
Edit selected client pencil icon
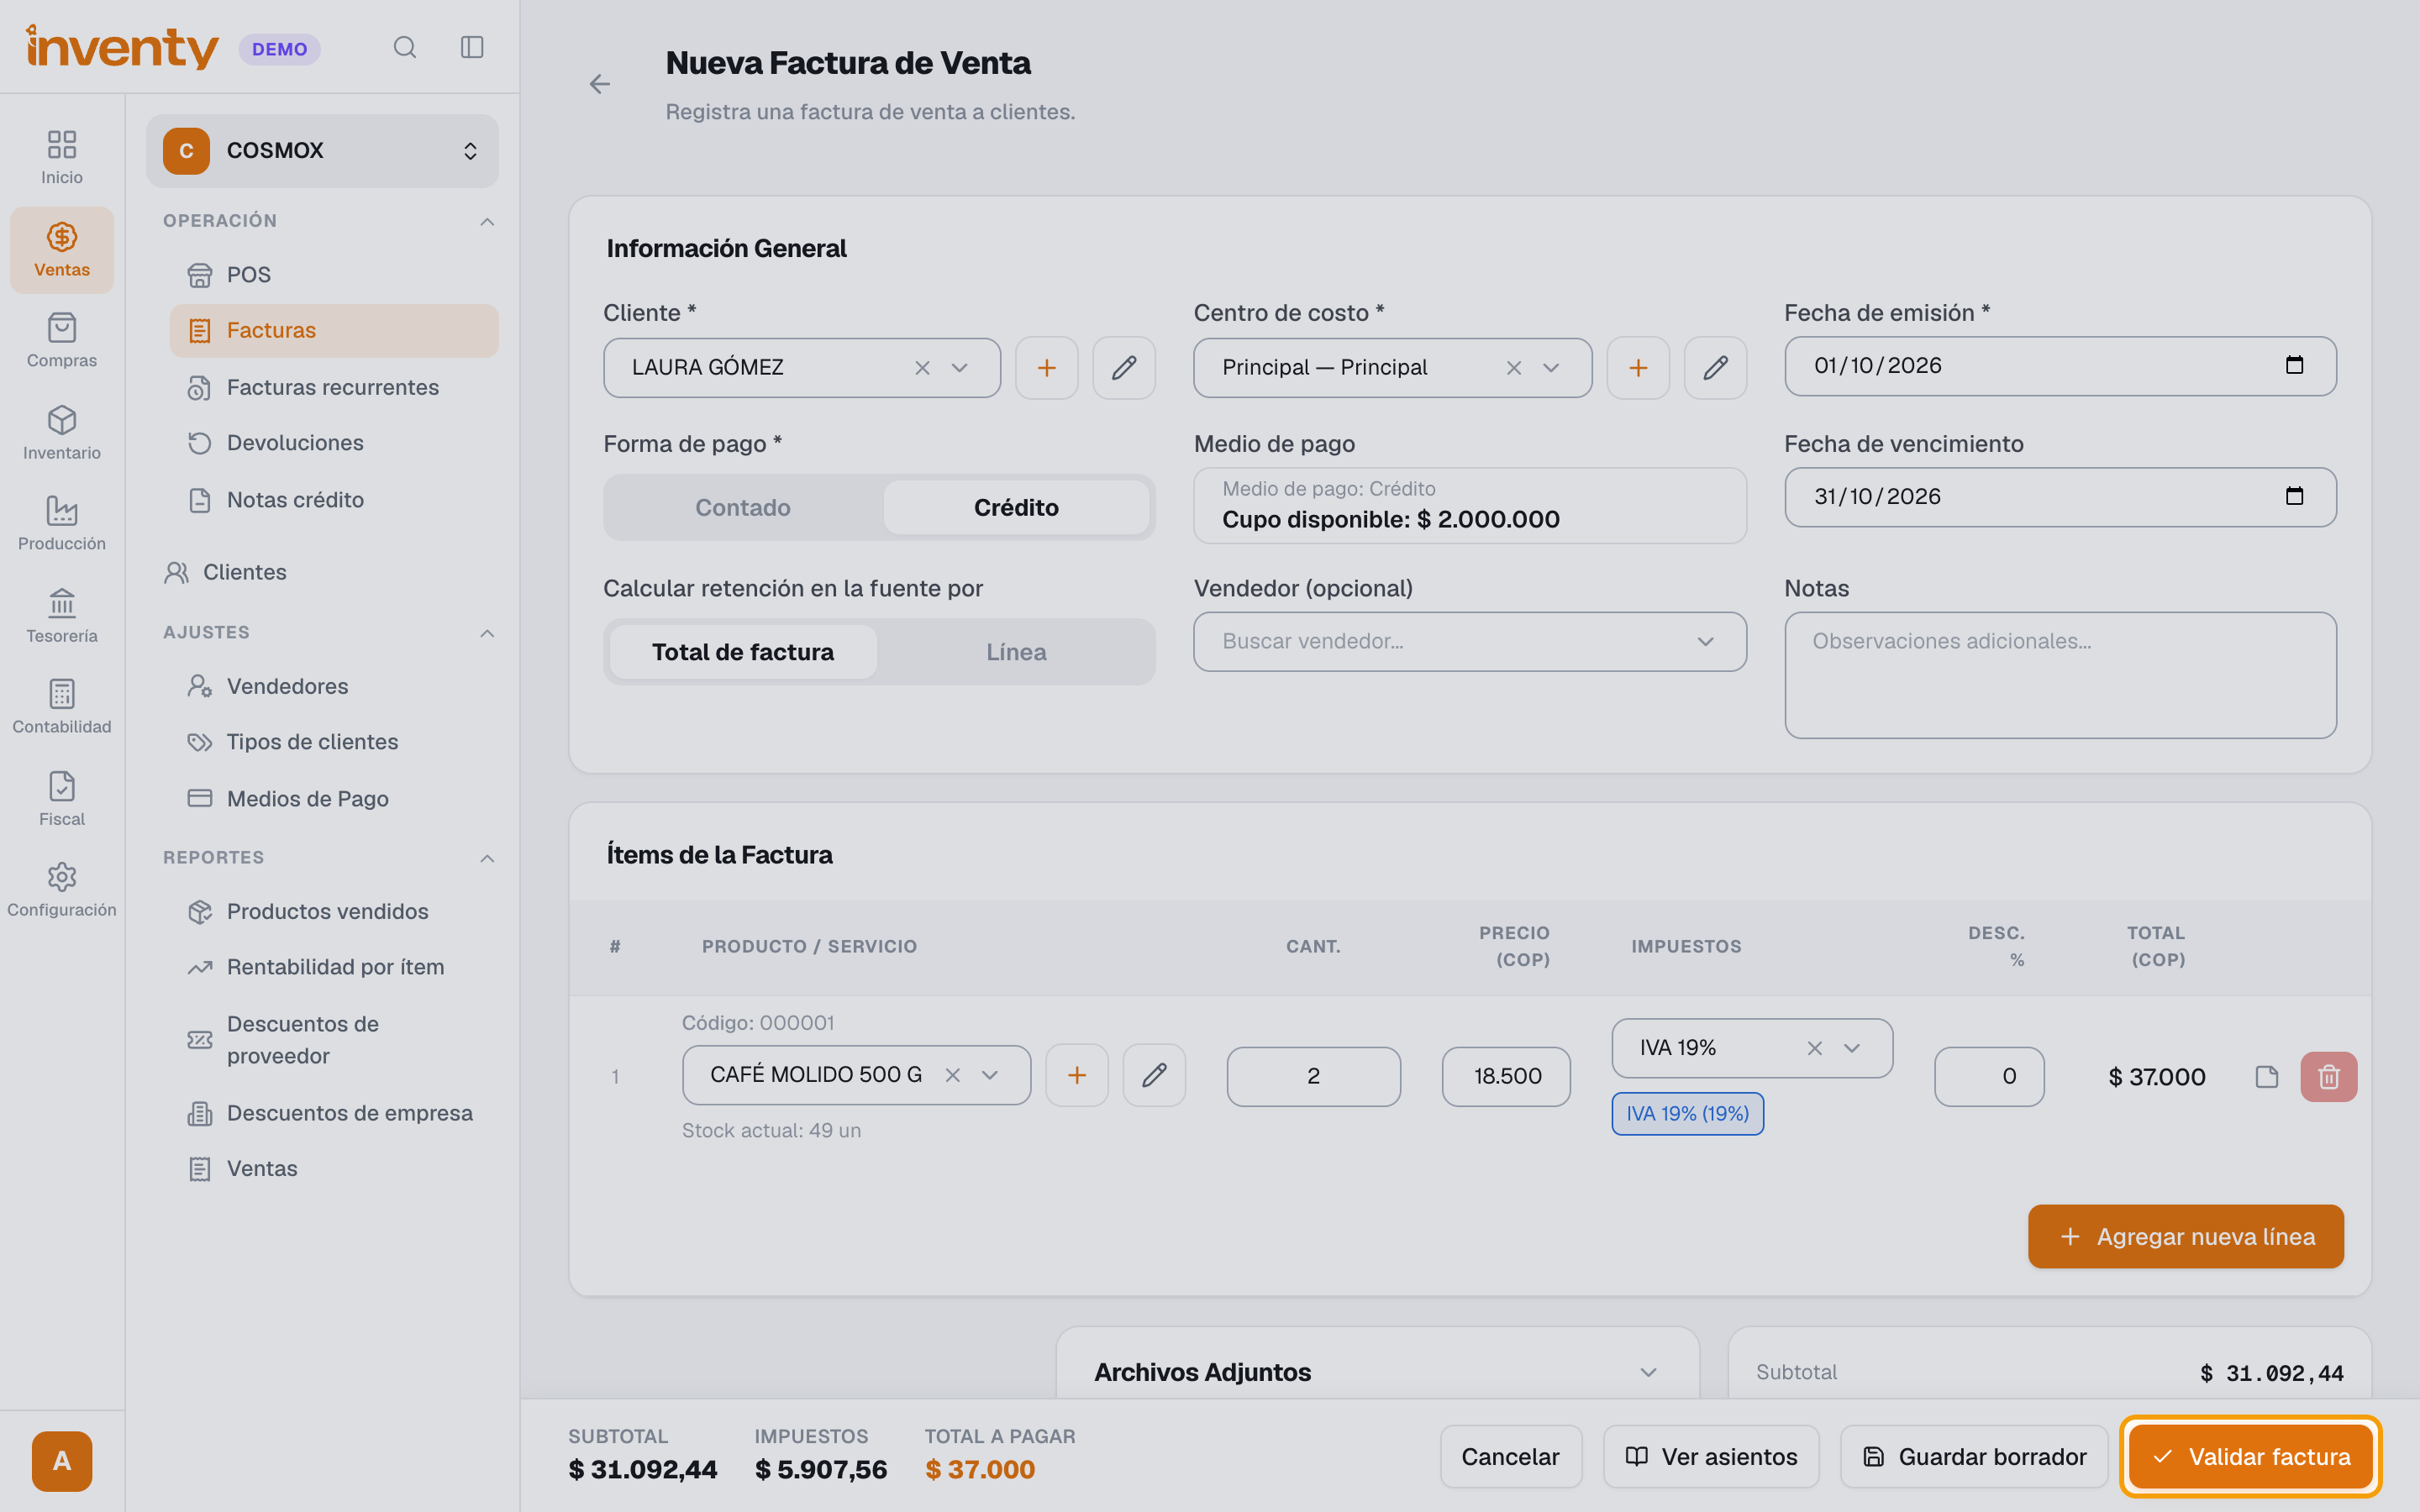[x=1124, y=368]
